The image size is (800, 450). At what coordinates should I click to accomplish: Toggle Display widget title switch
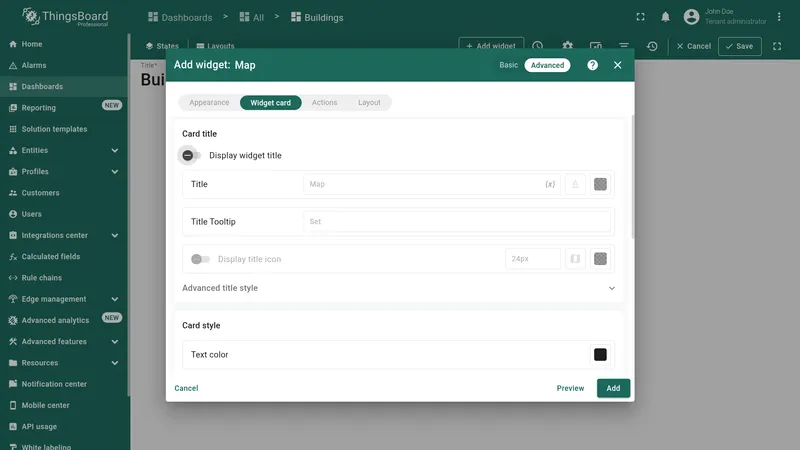coord(190,156)
